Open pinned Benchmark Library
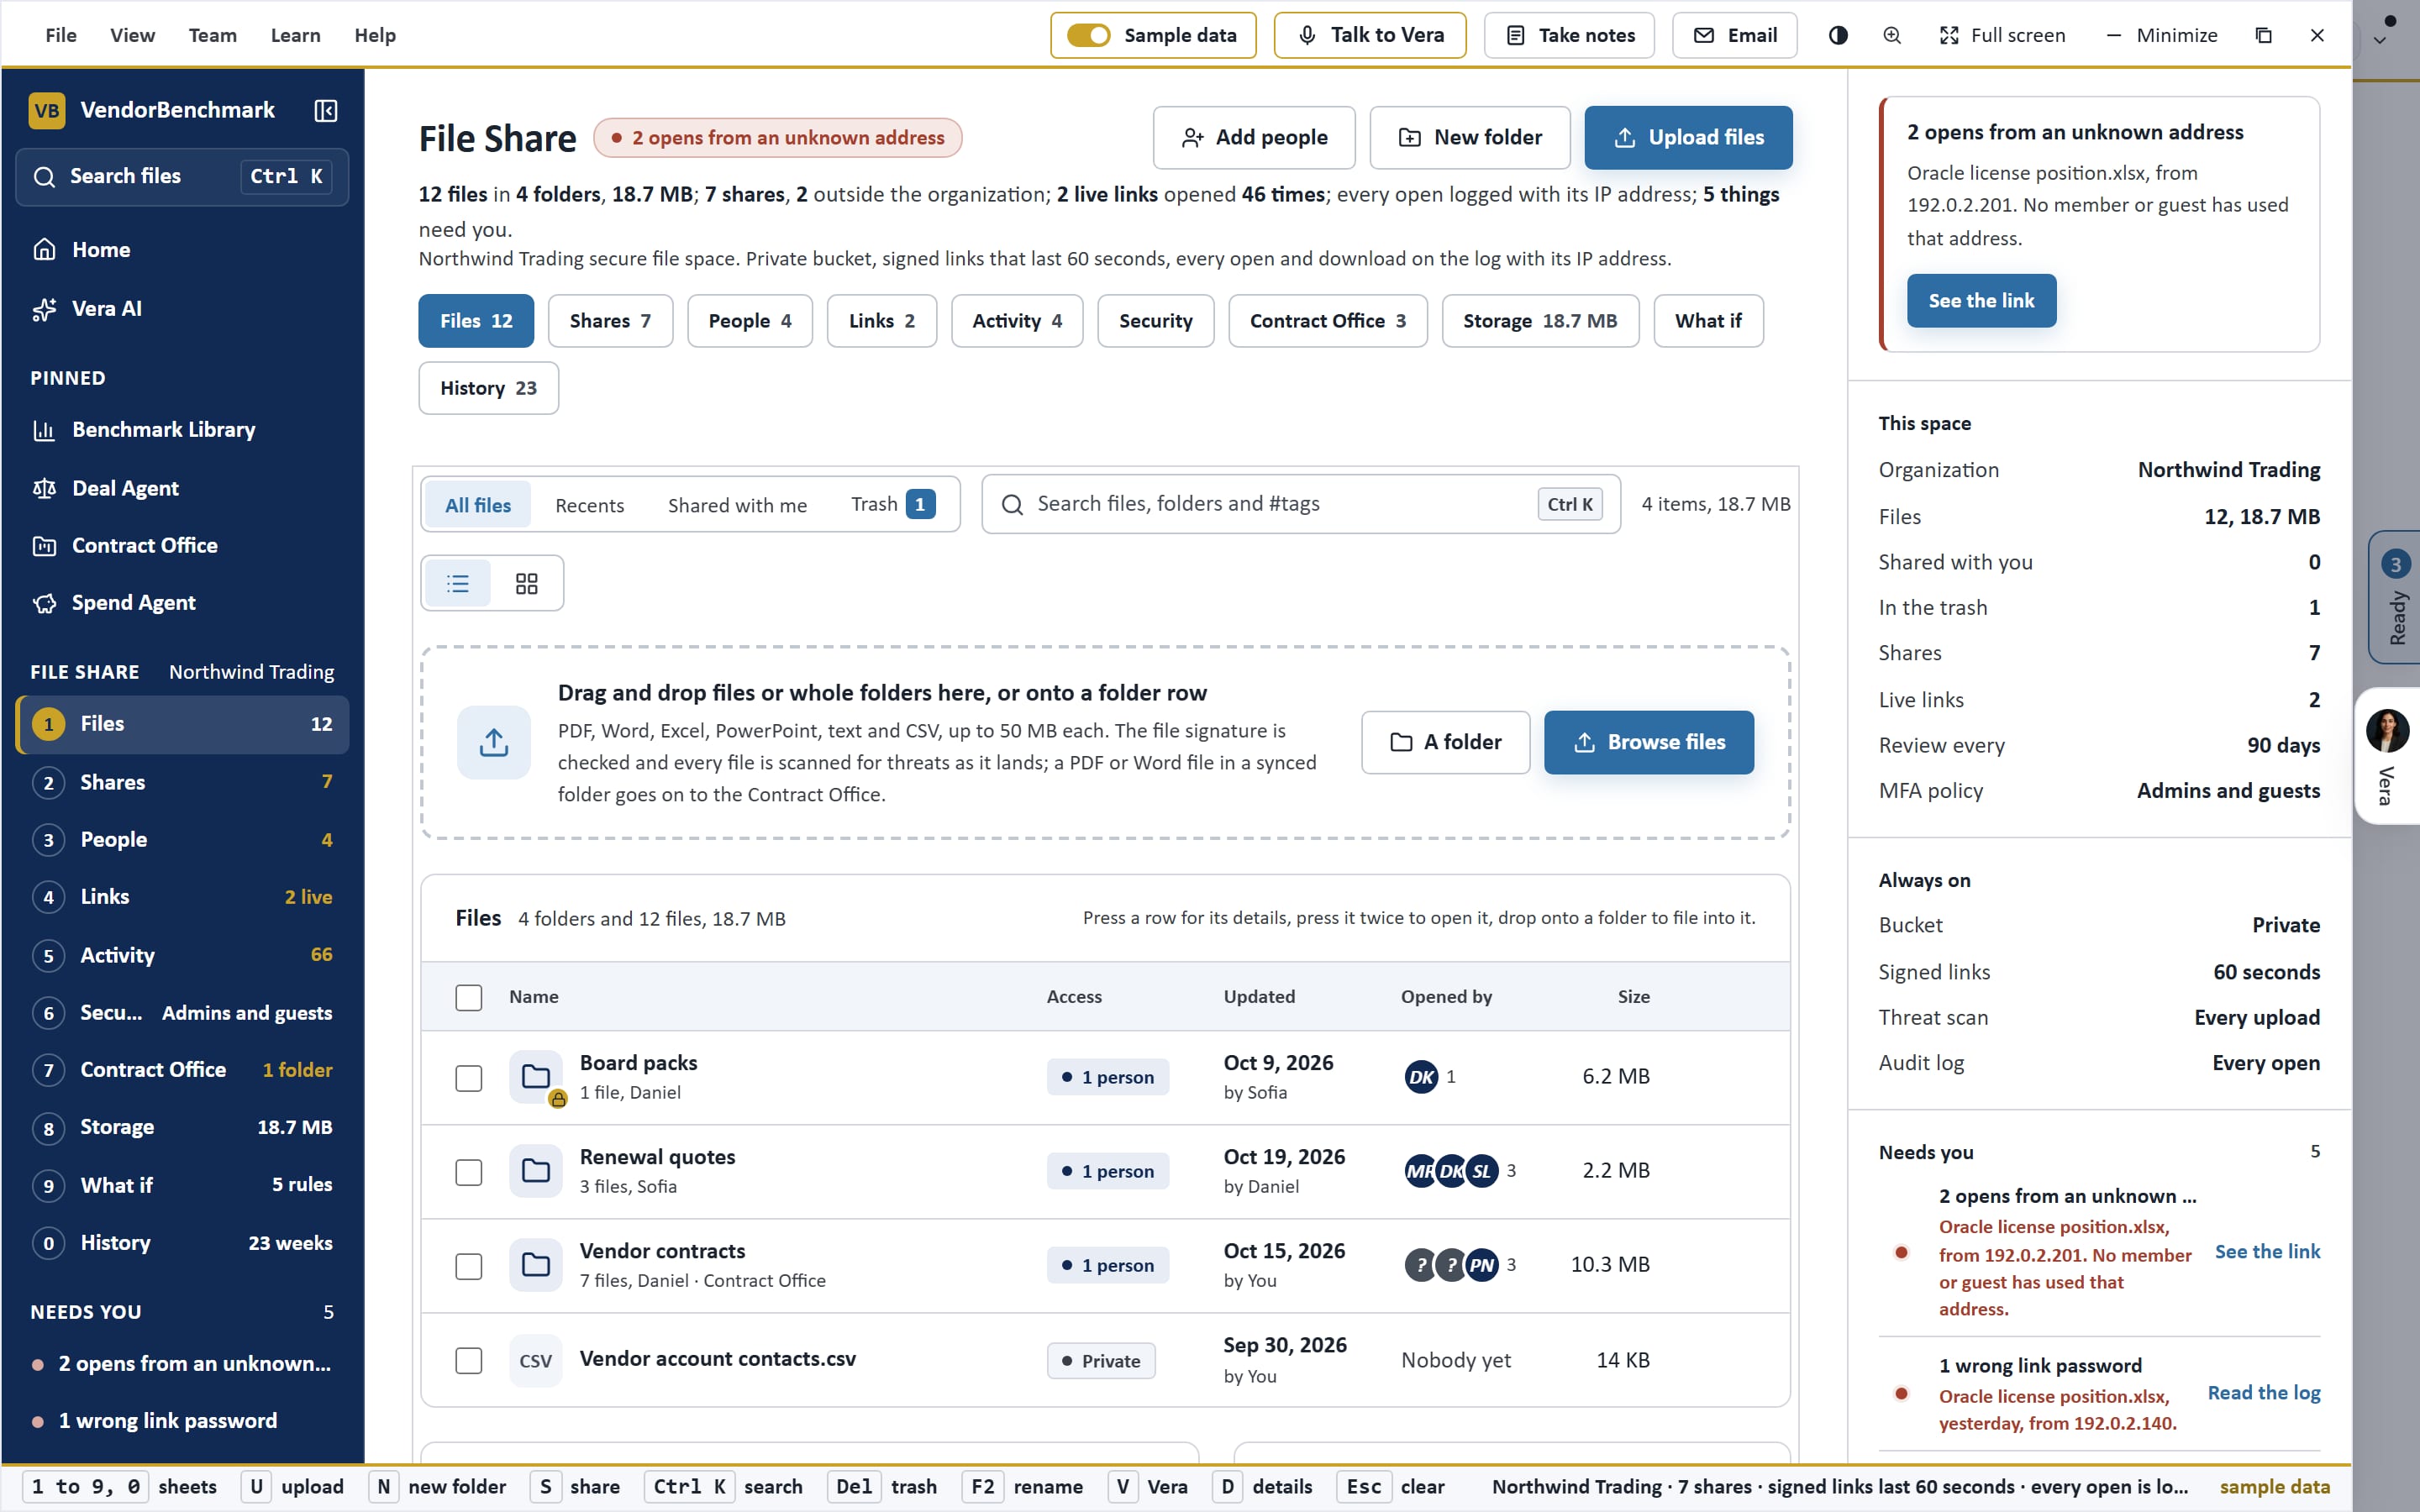The height and width of the screenshot is (1512, 2420). (182, 430)
